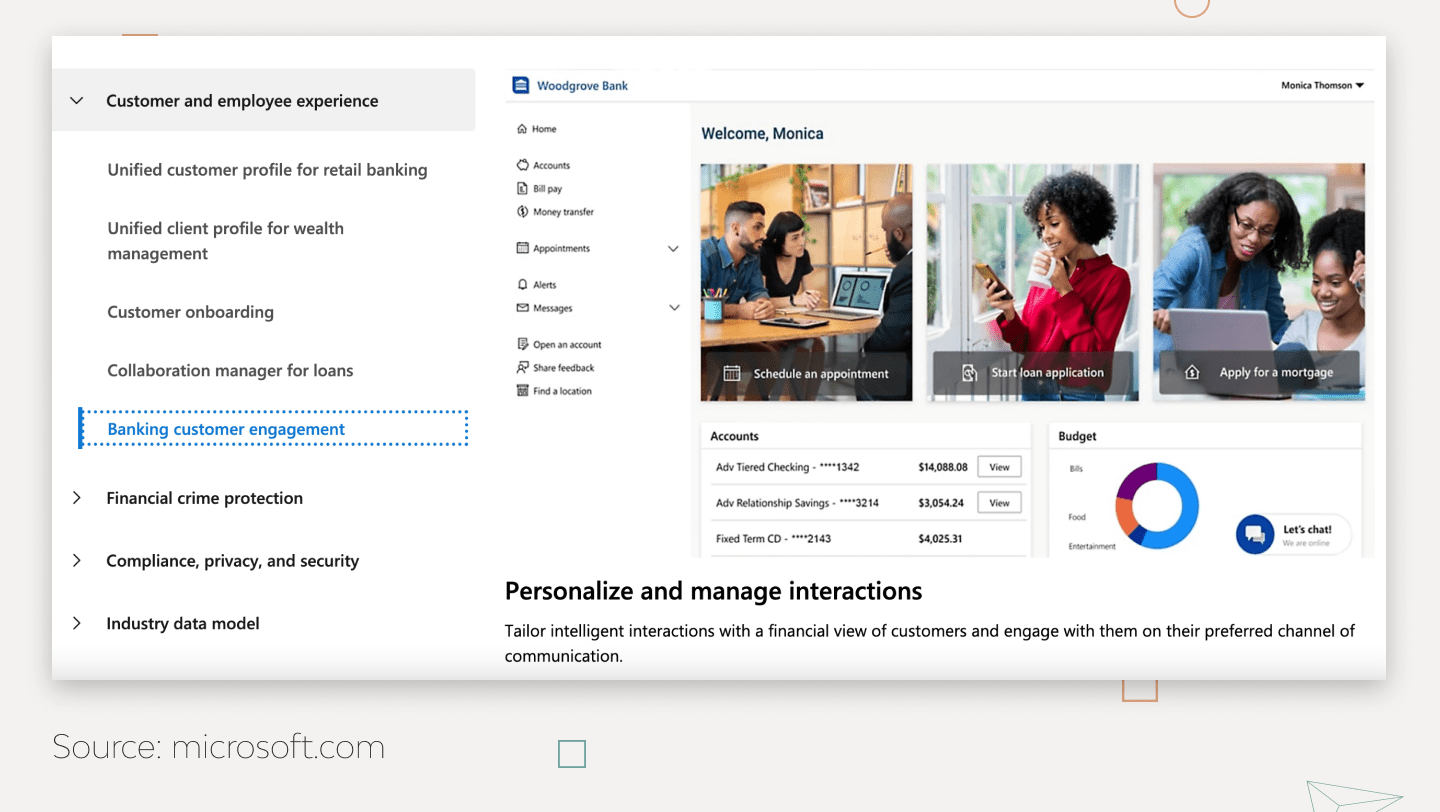Select Unified customer profile for retail banking
The width and height of the screenshot is (1440, 812).
pyautogui.click(x=267, y=170)
